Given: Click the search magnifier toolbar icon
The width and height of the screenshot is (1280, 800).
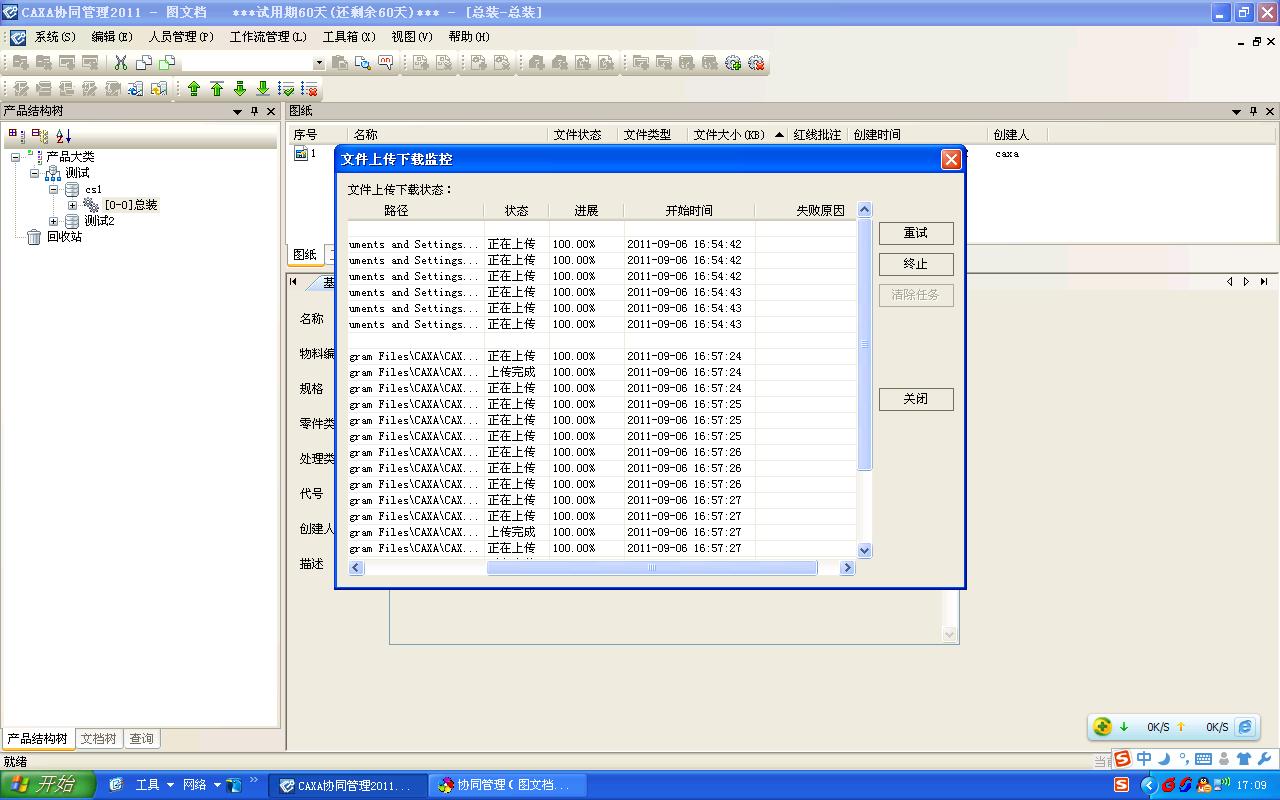Looking at the screenshot, I should coord(363,63).
